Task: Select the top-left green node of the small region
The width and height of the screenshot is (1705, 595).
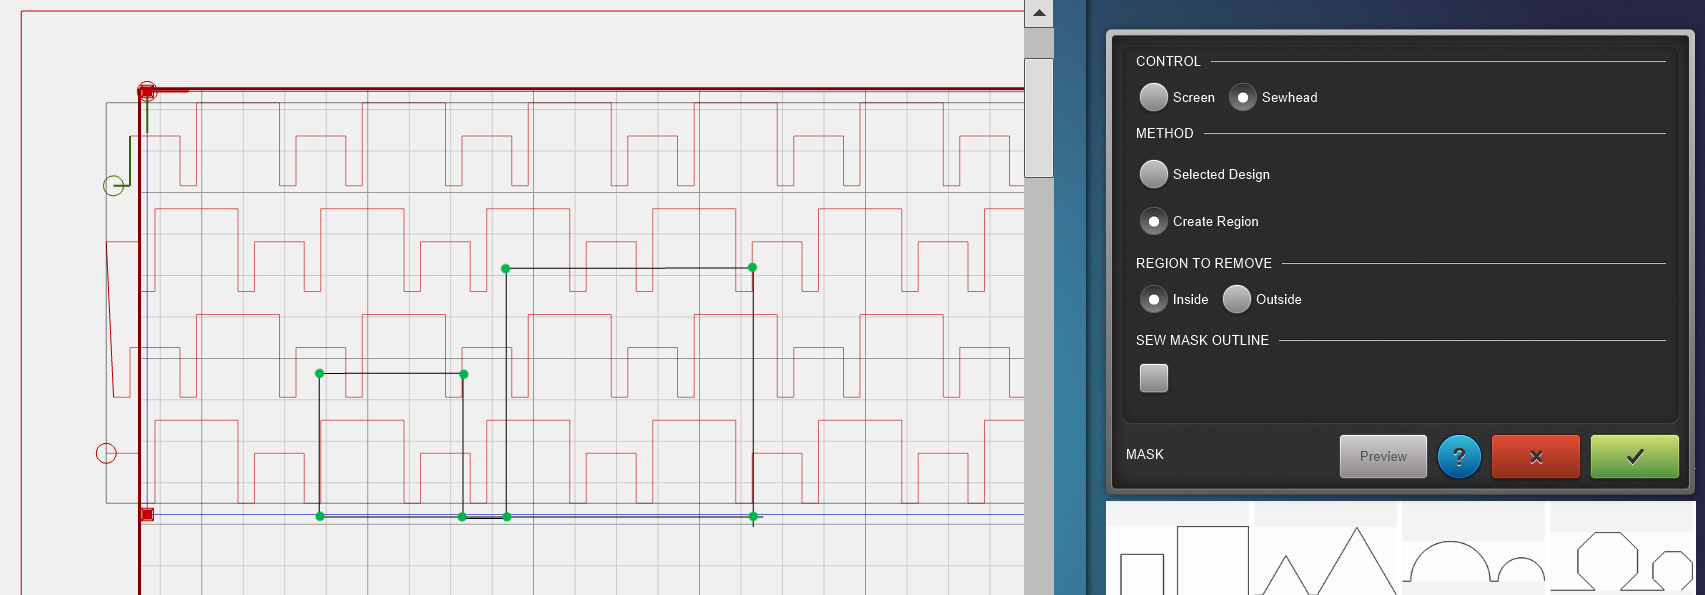Action: coord(320,374)
